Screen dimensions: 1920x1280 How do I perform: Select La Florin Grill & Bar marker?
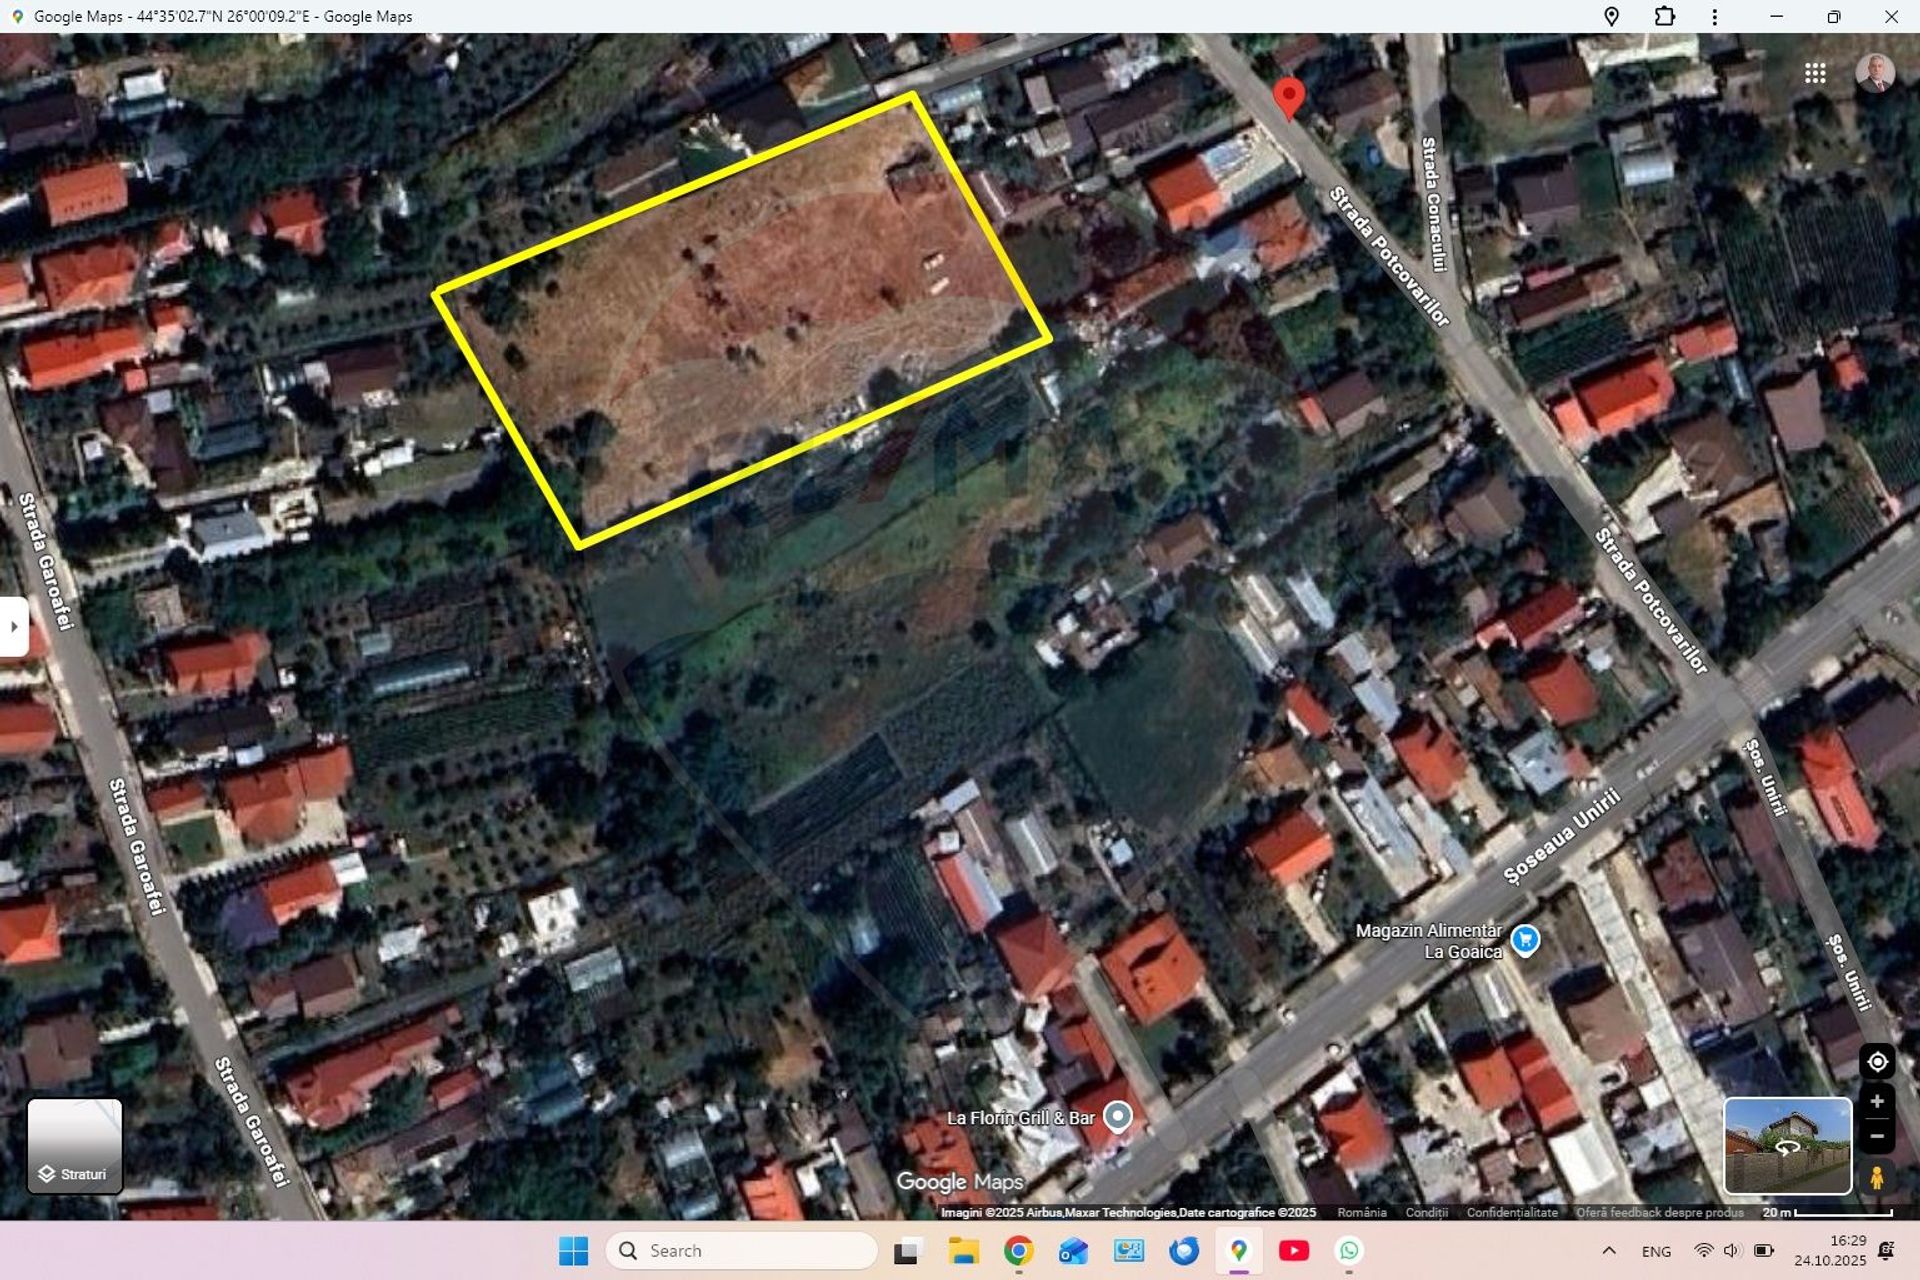1118,1116
